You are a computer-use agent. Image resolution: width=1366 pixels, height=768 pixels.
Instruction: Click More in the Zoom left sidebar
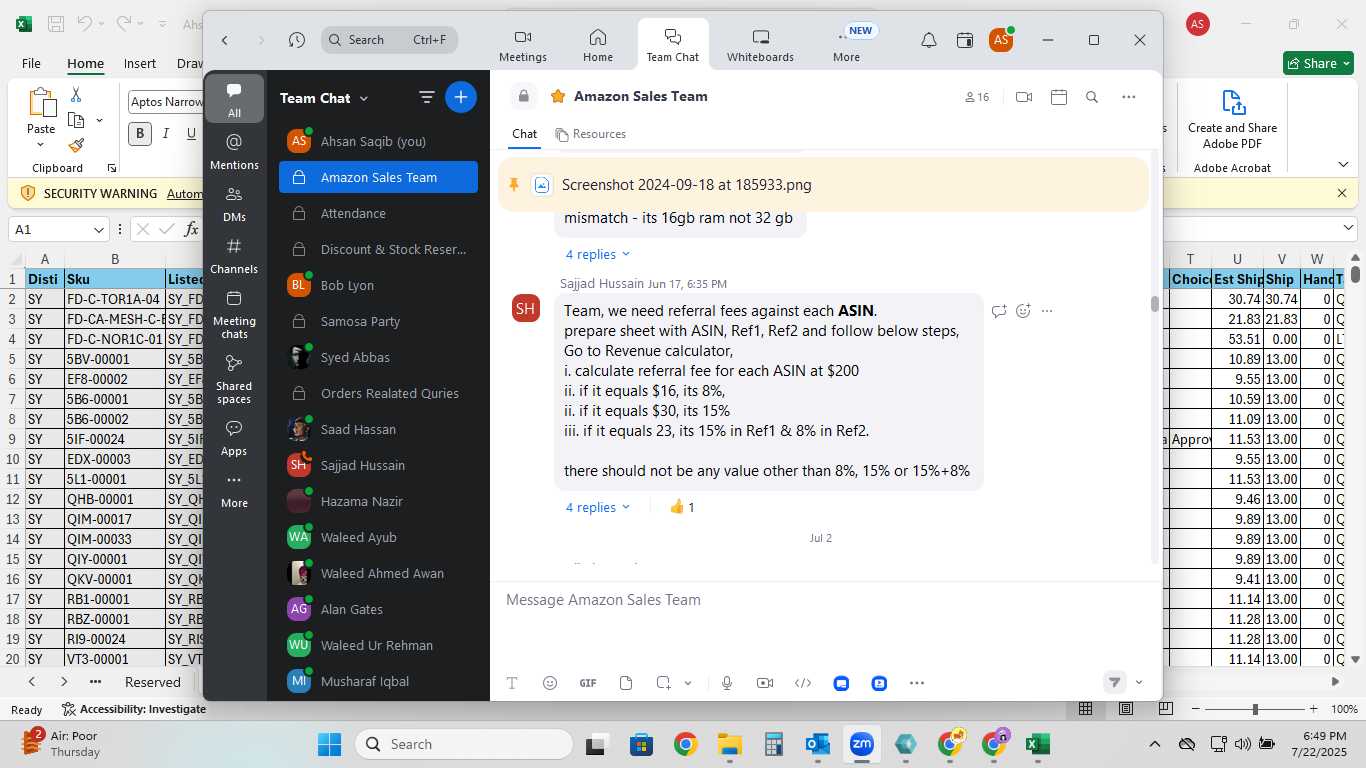click(234, 491)
